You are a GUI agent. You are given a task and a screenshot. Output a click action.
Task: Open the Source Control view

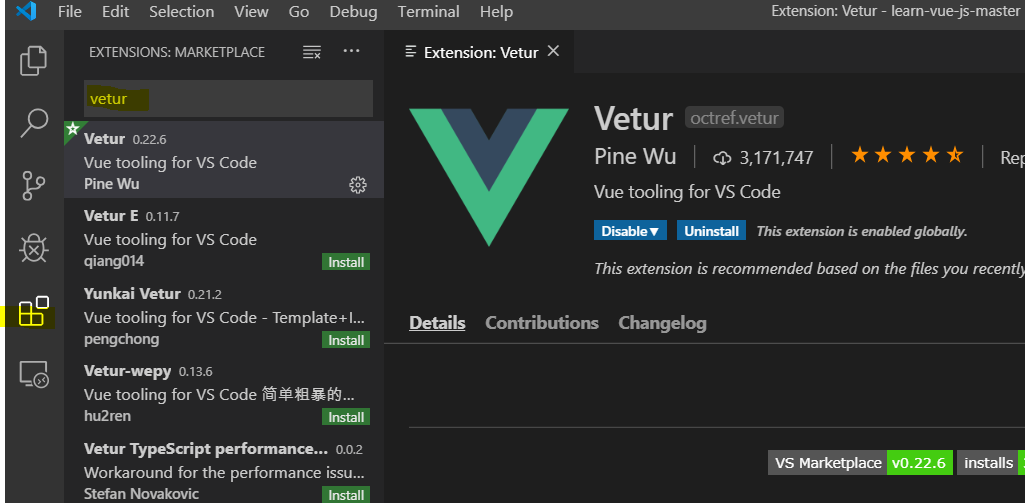pos(33,186)
